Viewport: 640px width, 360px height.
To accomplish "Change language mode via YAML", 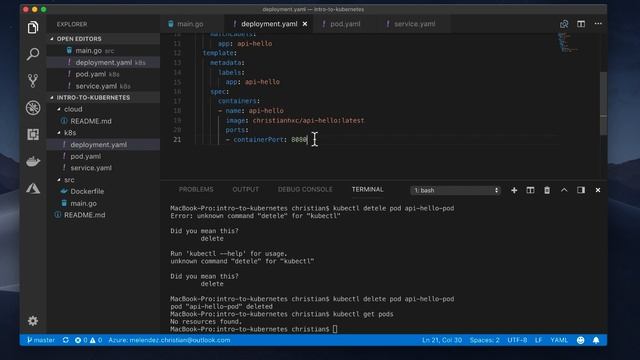I will (x=559, y=340).
